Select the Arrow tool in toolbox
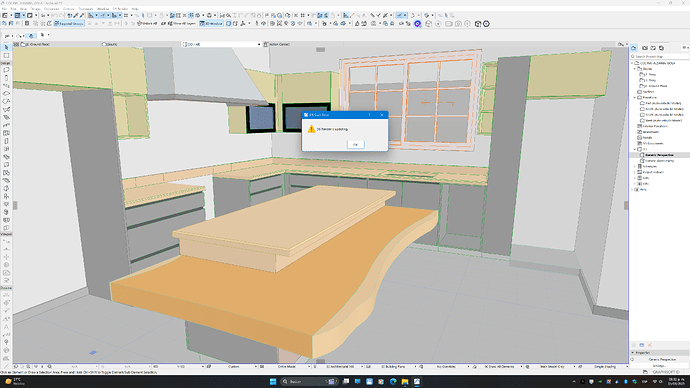The height and width of the screenshot is (388, 690). tap(6, 48)
